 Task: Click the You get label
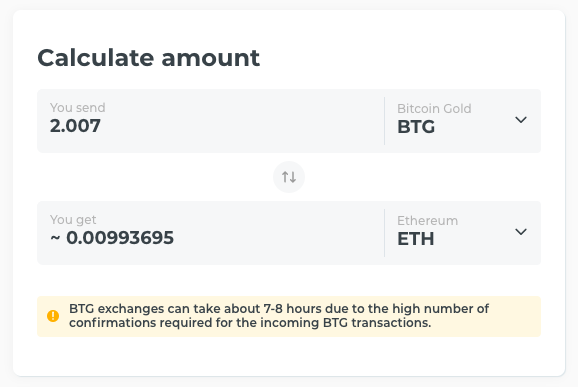point(73,220)
